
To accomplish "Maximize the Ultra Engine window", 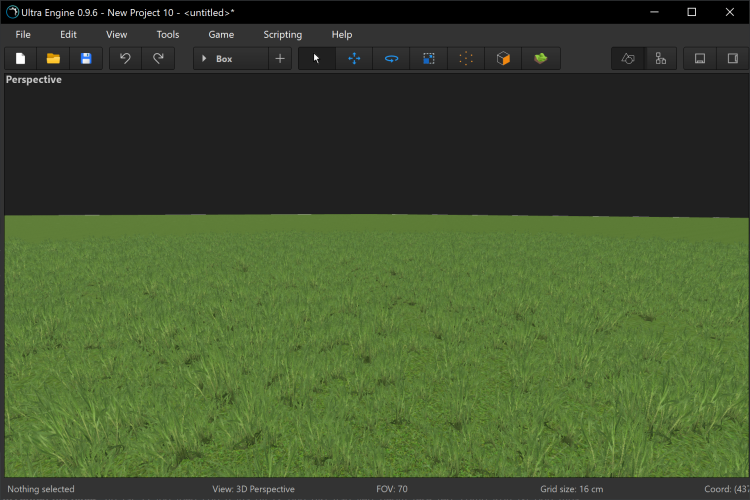I will [692, 12].
